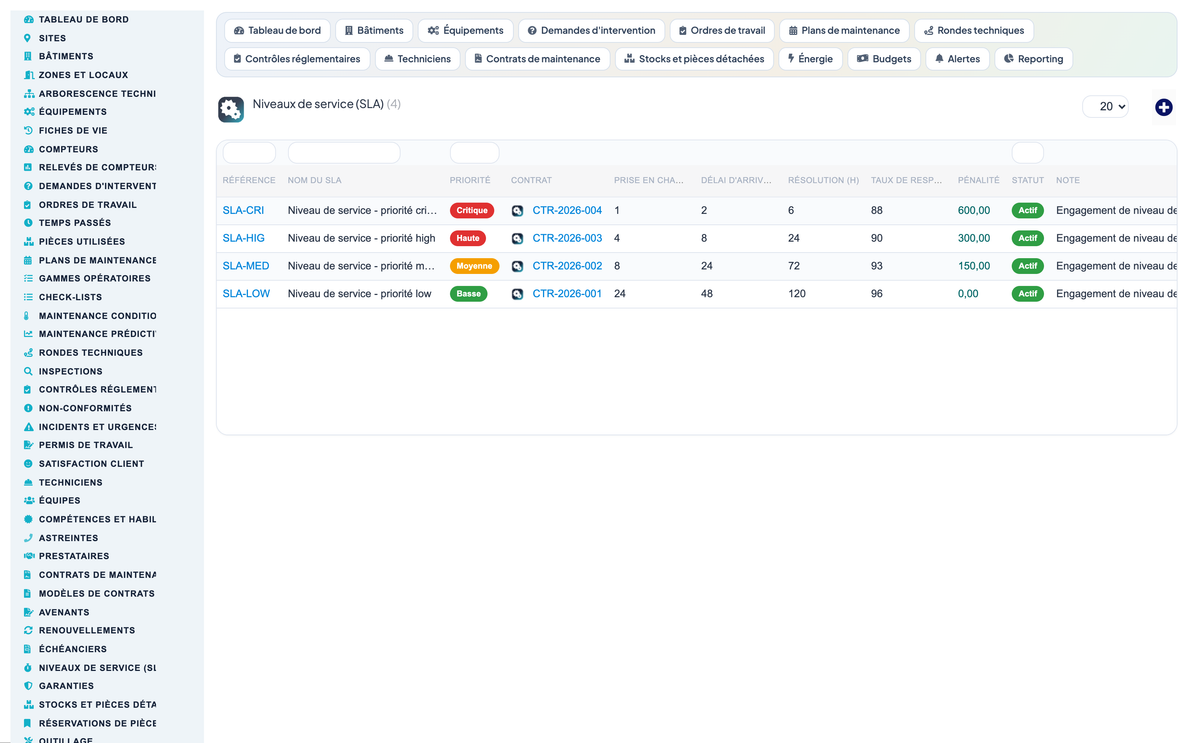This screenshot has height=743, width=1200.
Task: Click the Basse priority badge
Action: tap(469, 294)
